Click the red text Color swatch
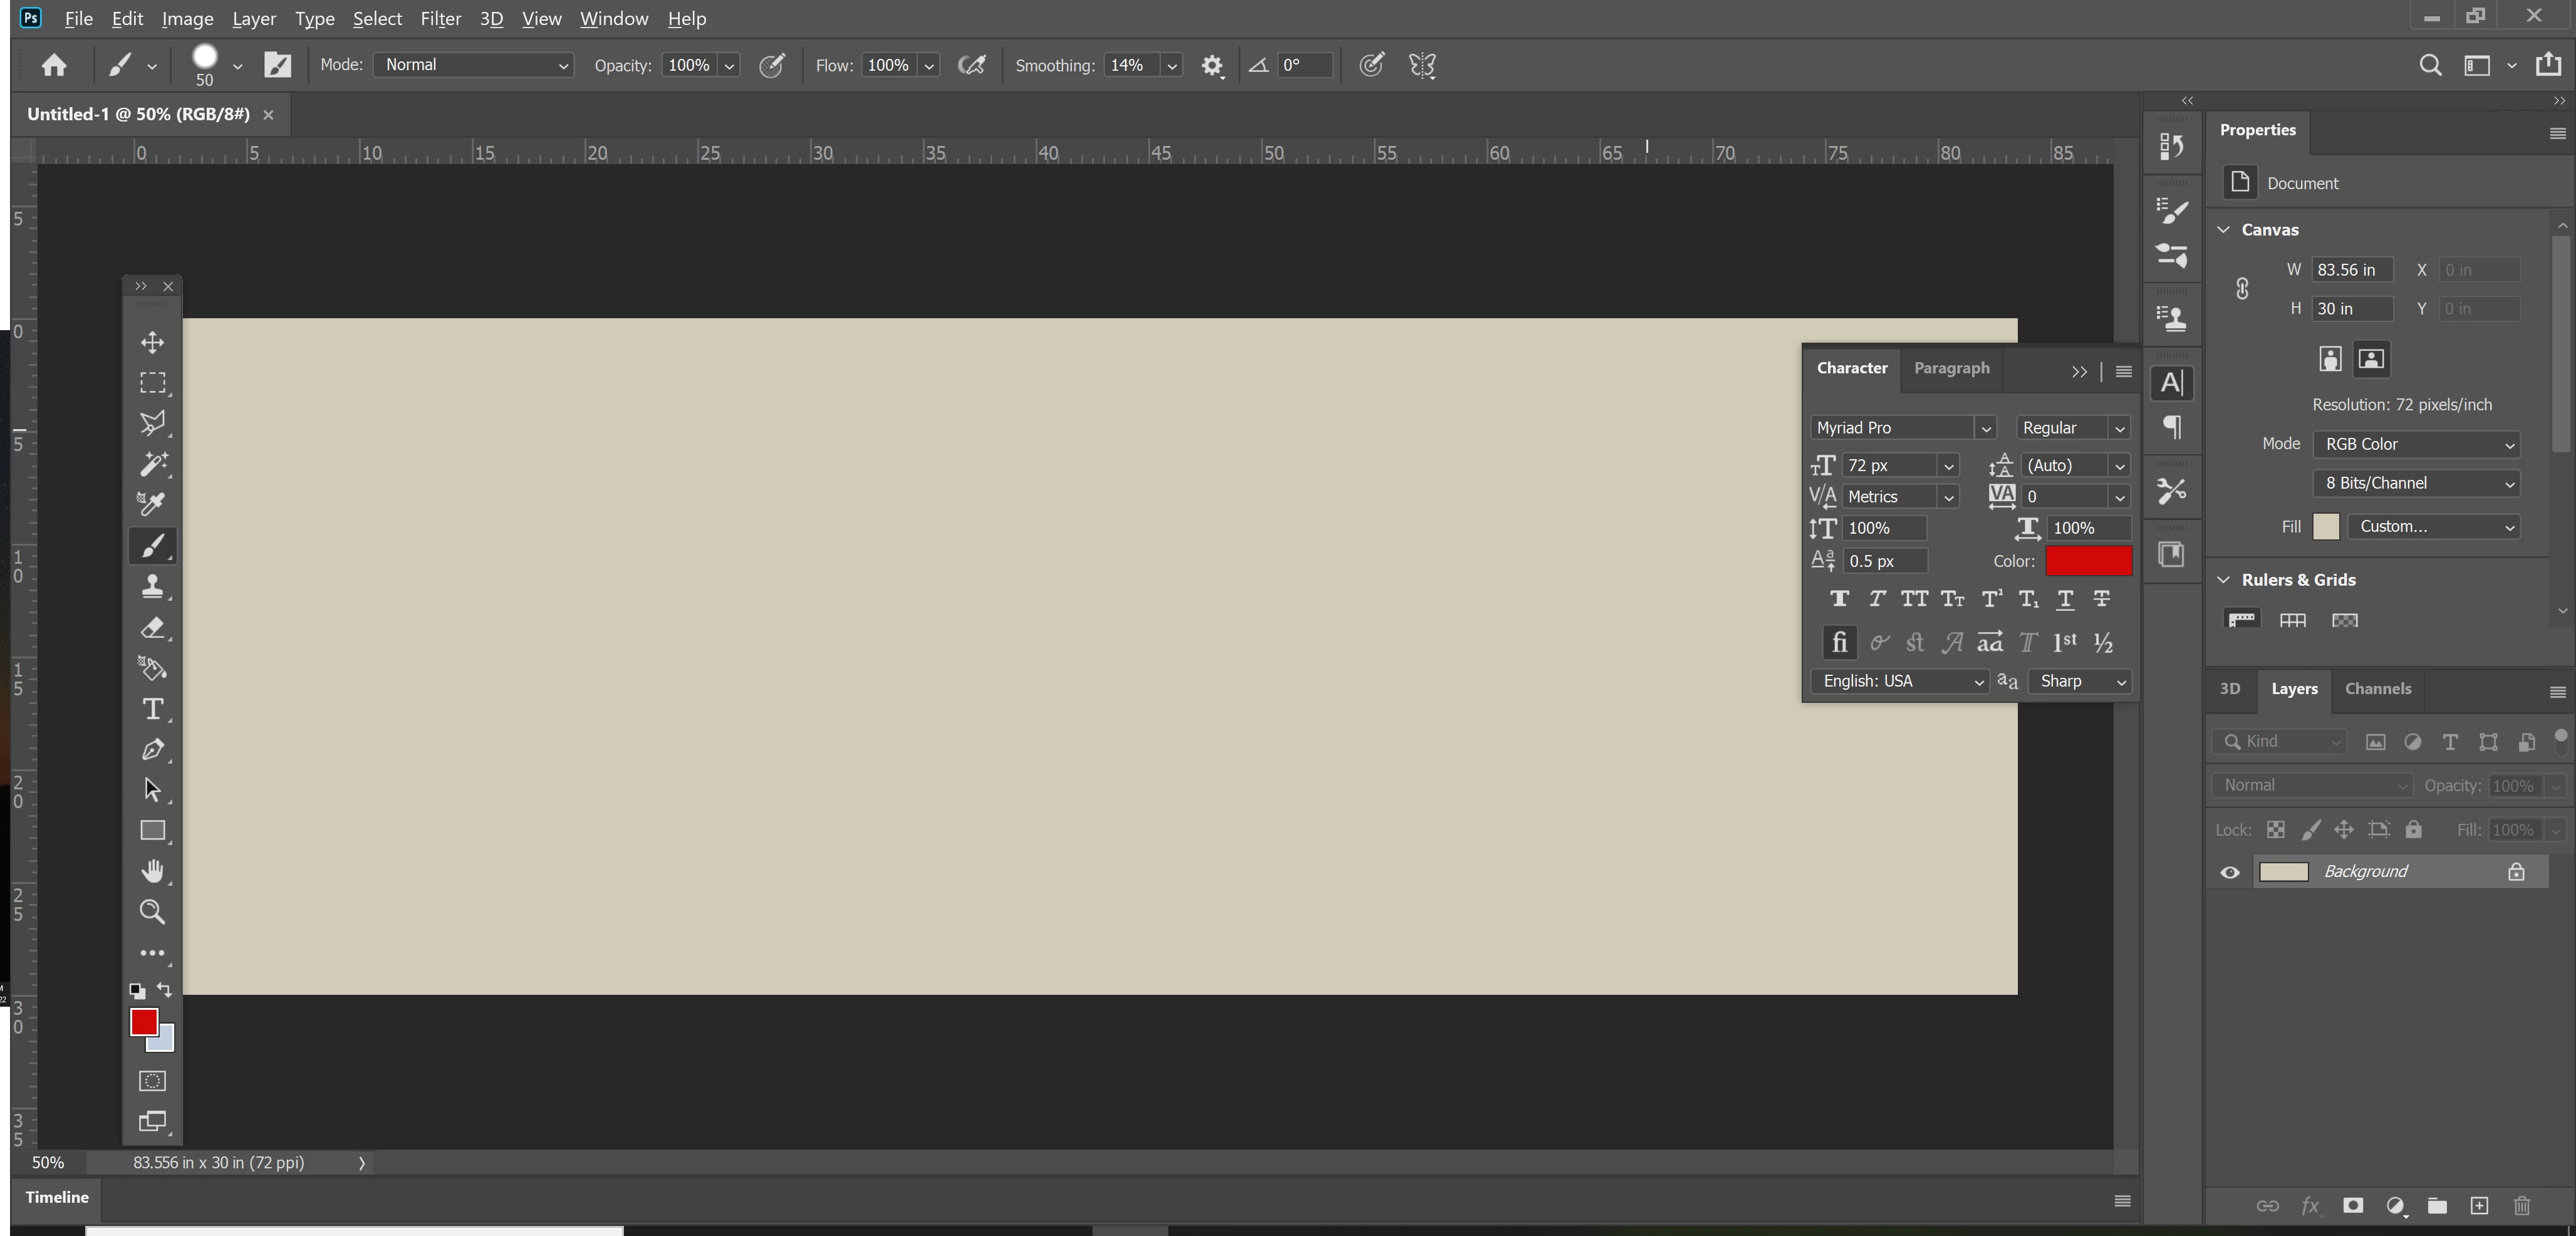Image resolution: width=2576 pixels, height=1236 pixels. [2088, 561]
